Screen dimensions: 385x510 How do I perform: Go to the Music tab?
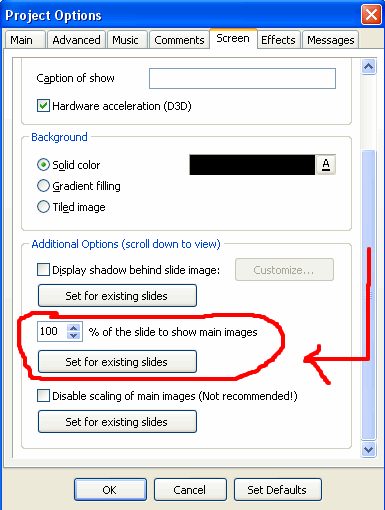125,40
